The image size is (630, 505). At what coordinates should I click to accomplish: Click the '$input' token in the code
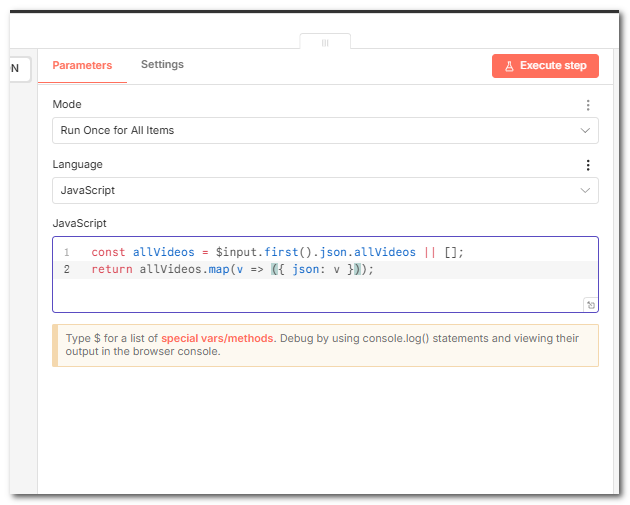point(236,252)
